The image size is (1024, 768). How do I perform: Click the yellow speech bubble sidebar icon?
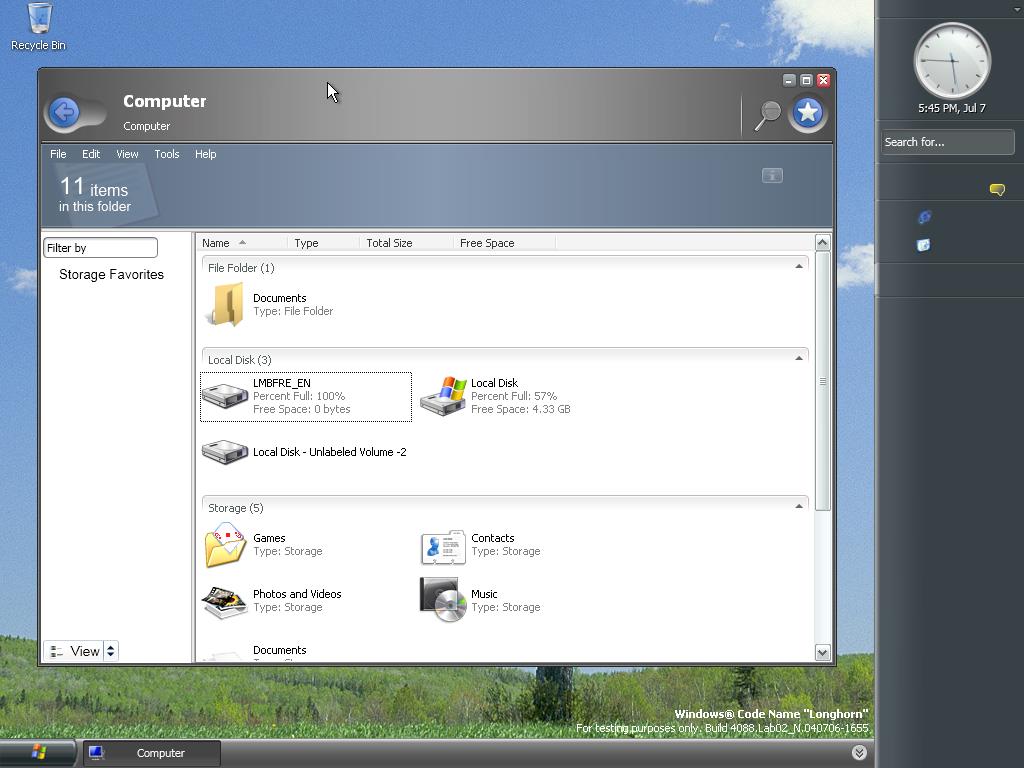(x=997, y=190)
